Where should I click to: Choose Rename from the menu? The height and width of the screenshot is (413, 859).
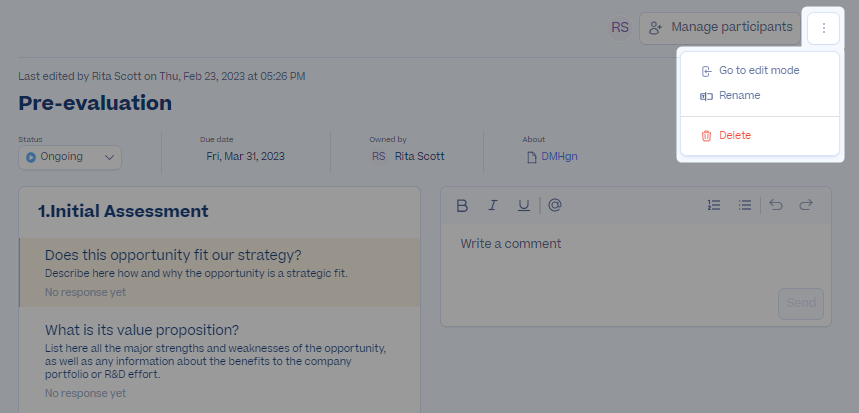(x=739, y=96)
